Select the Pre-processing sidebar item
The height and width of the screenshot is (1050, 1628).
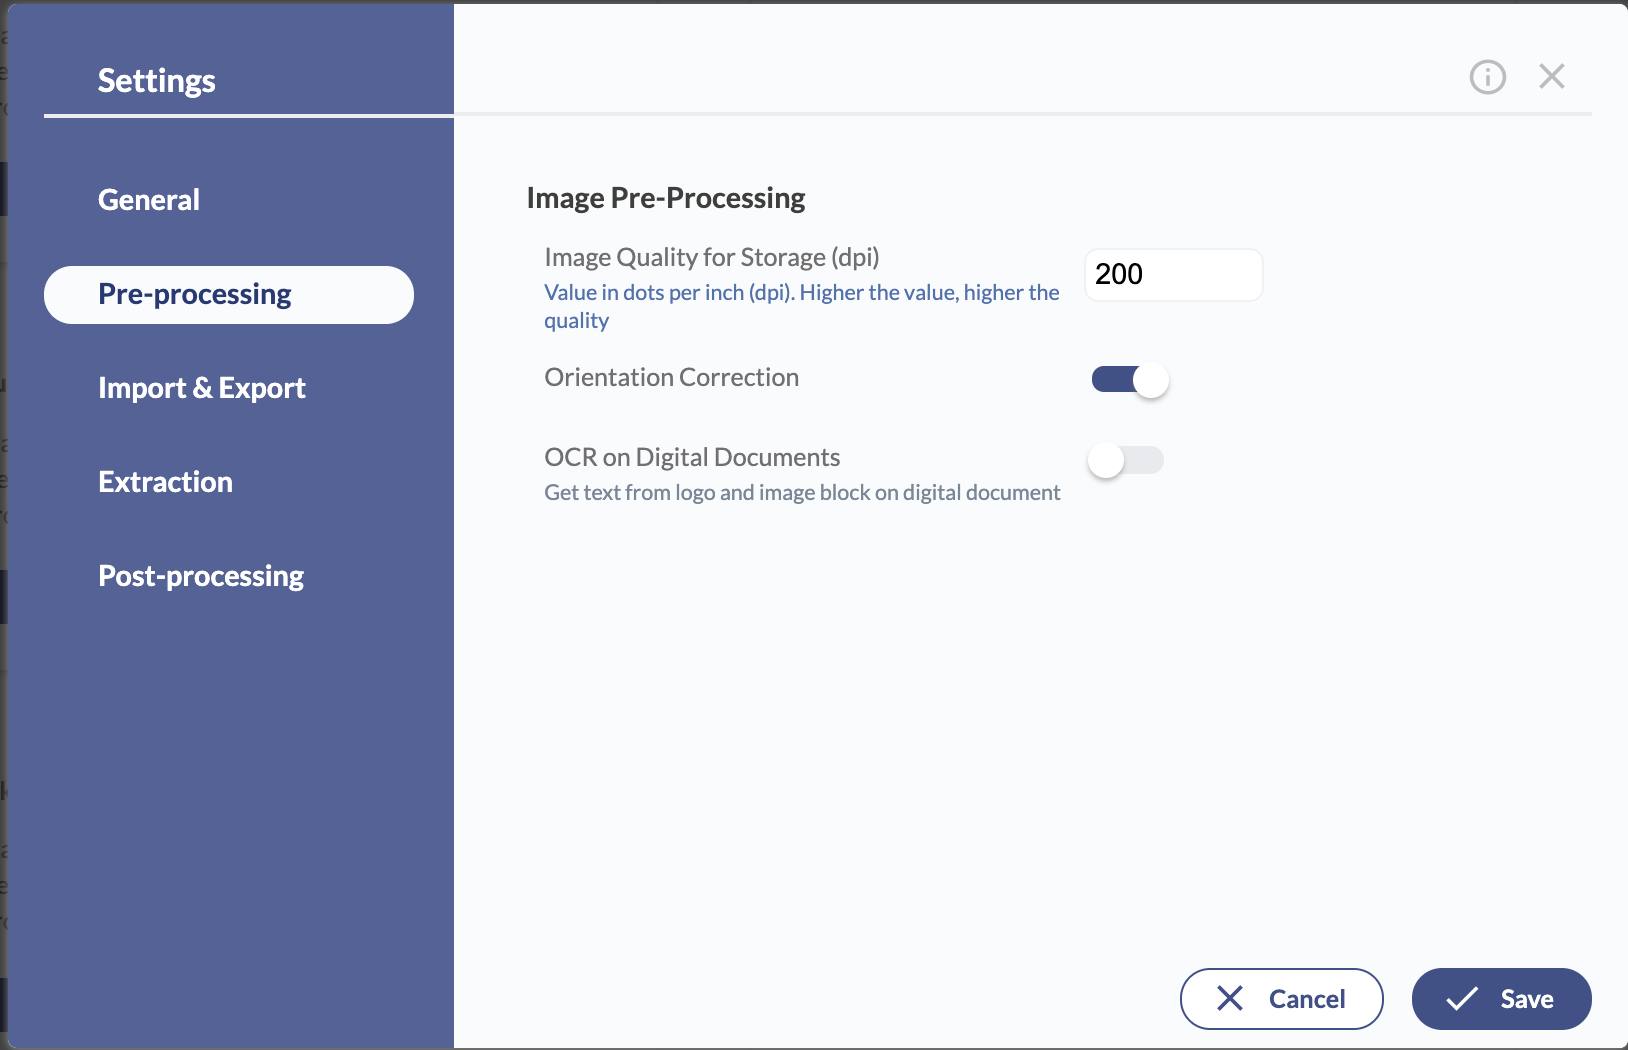[229, 295]
